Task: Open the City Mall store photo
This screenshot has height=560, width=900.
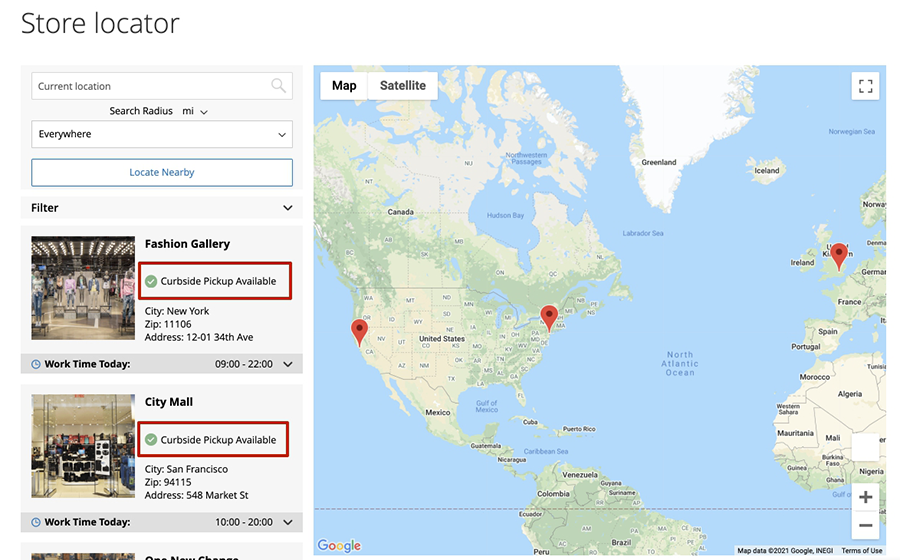Action: [83, 446]
